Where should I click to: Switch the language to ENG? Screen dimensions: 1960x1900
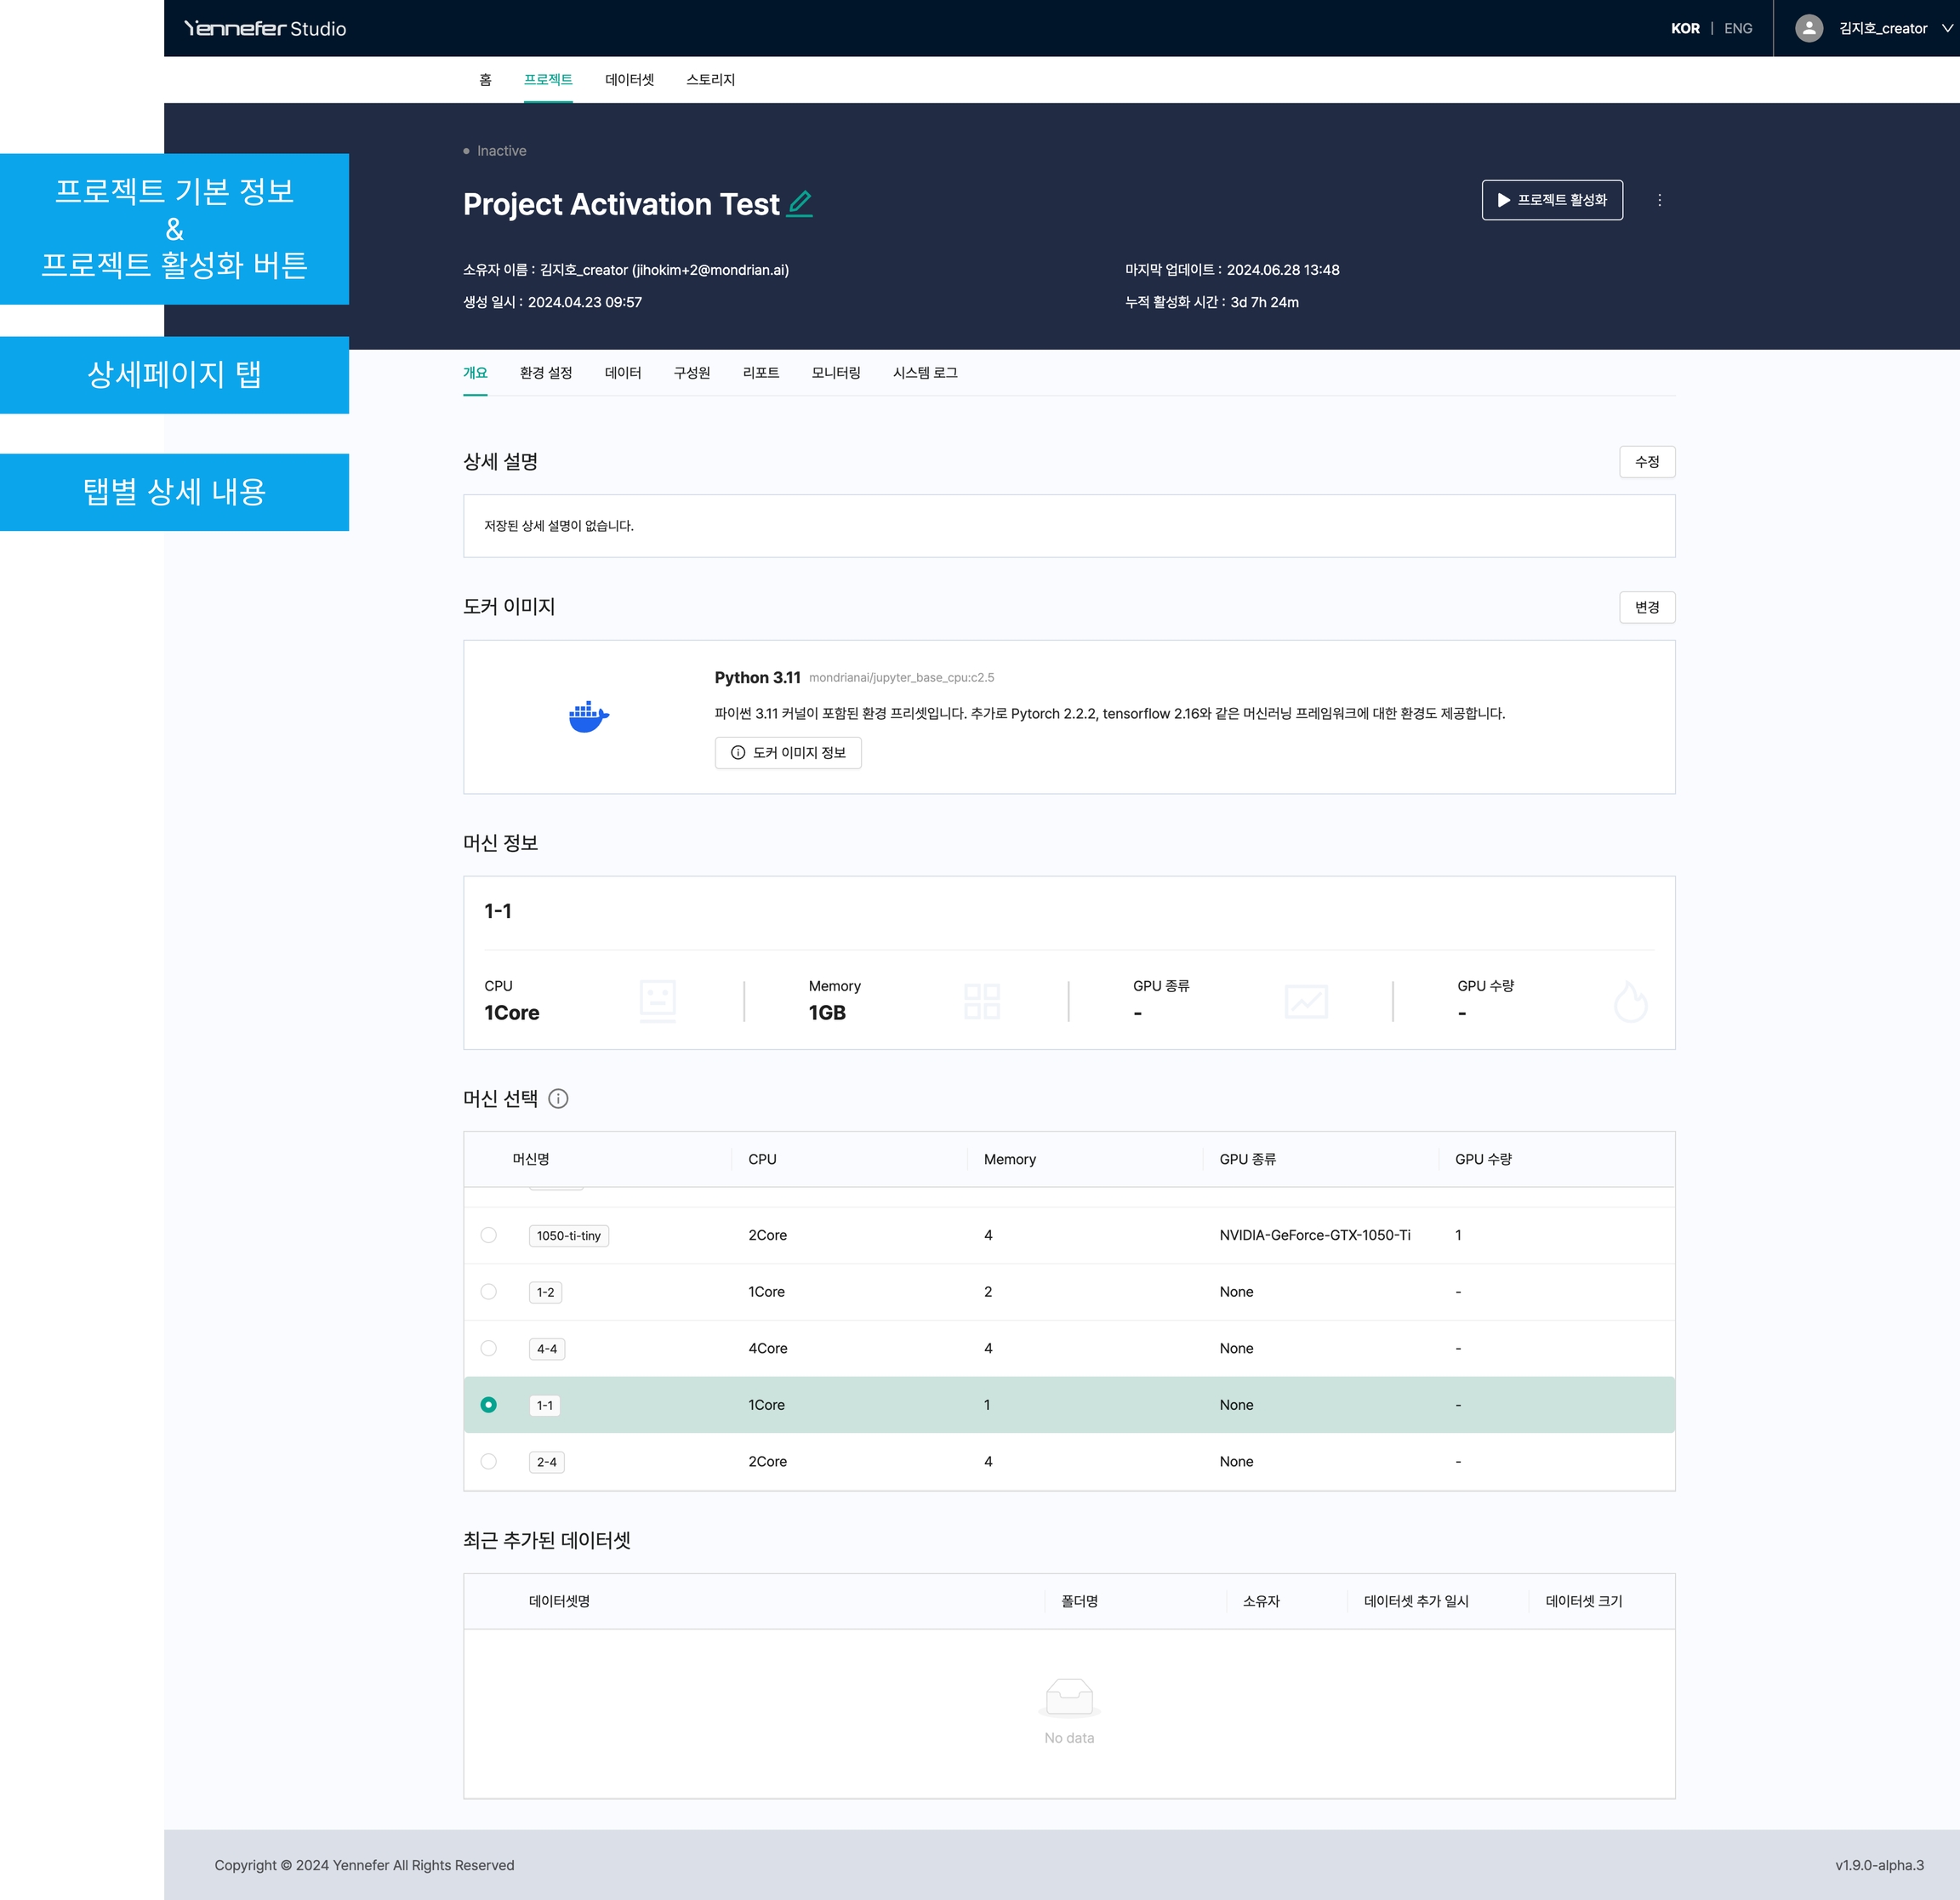pyautogui.click(x=1738, y=28)
